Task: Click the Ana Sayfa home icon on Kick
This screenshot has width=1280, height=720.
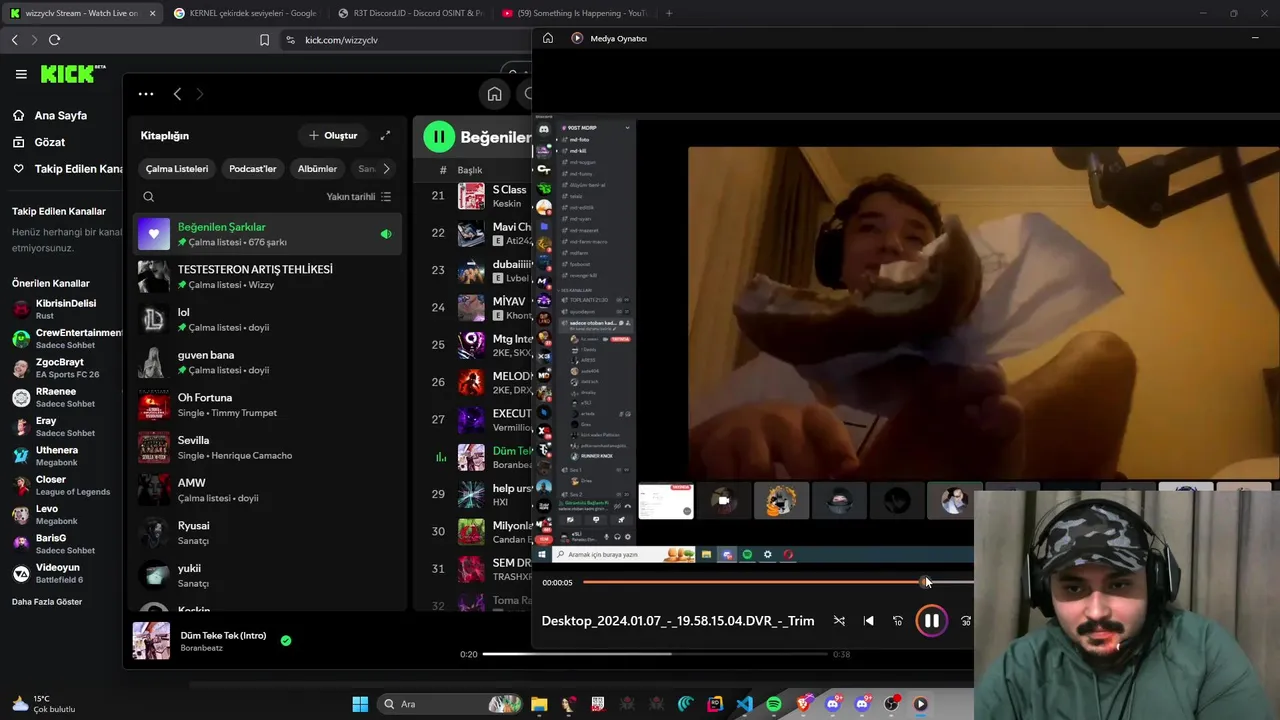Action: [x=19, y=115]
